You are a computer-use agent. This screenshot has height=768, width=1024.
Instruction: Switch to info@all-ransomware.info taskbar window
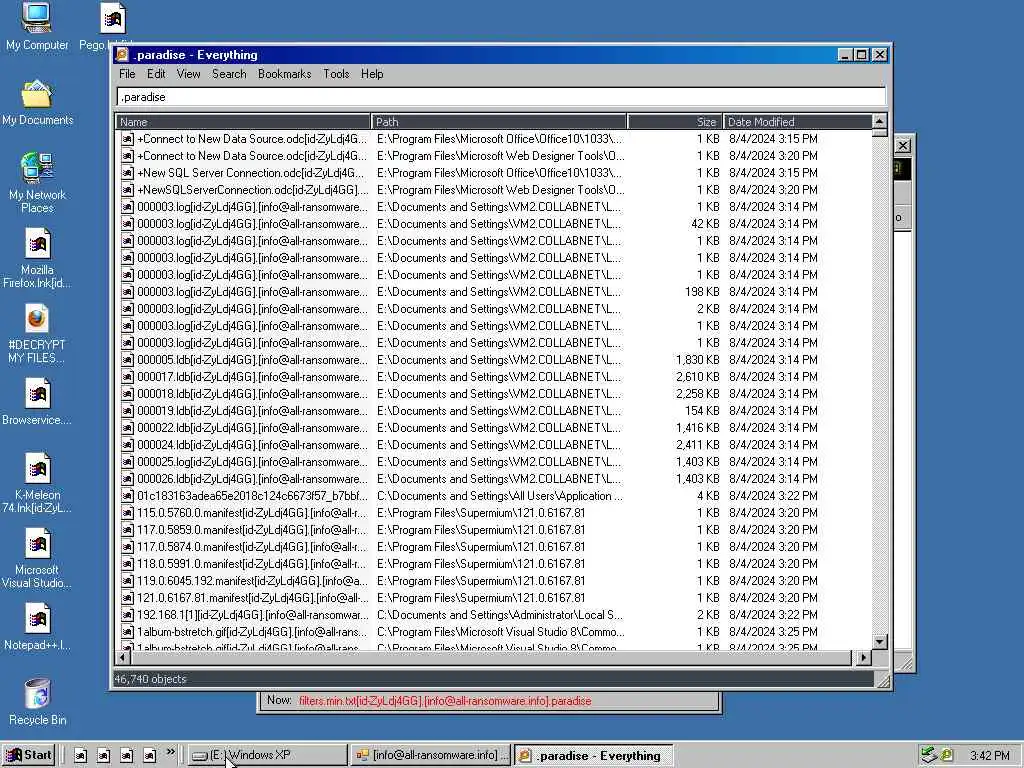coord(431,755)
